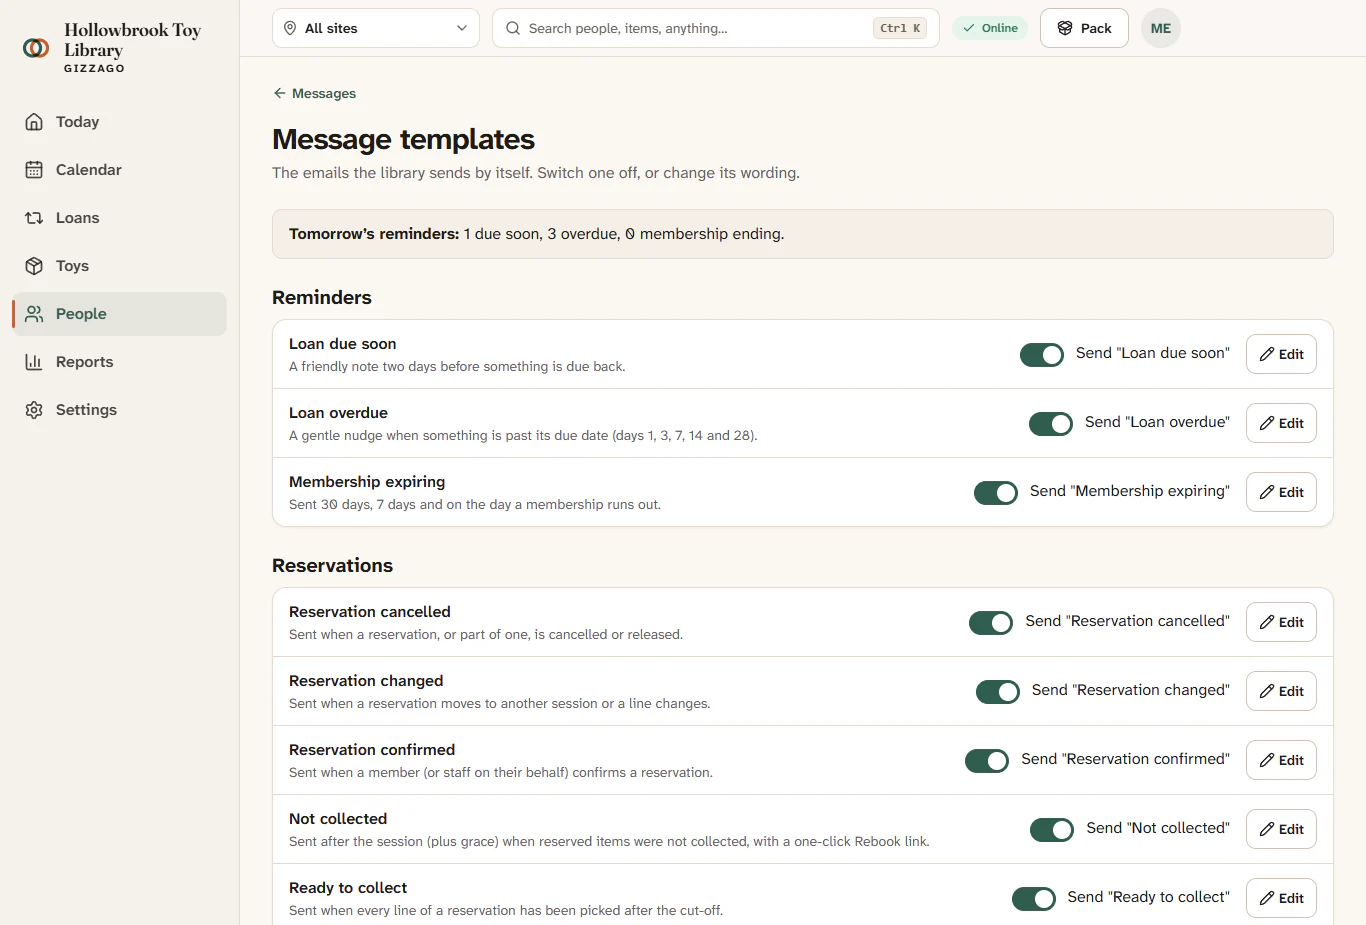This screenshot has width=1366, height=925.
Task: Click the back arrow beside Messages
Action: [x=279, y=93]
